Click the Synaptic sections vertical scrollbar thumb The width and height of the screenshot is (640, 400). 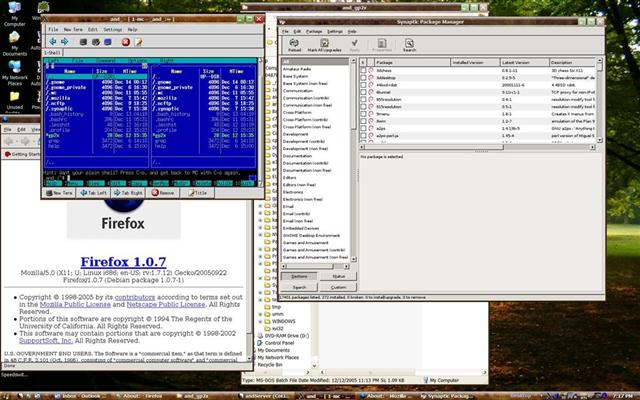point(353,94)
